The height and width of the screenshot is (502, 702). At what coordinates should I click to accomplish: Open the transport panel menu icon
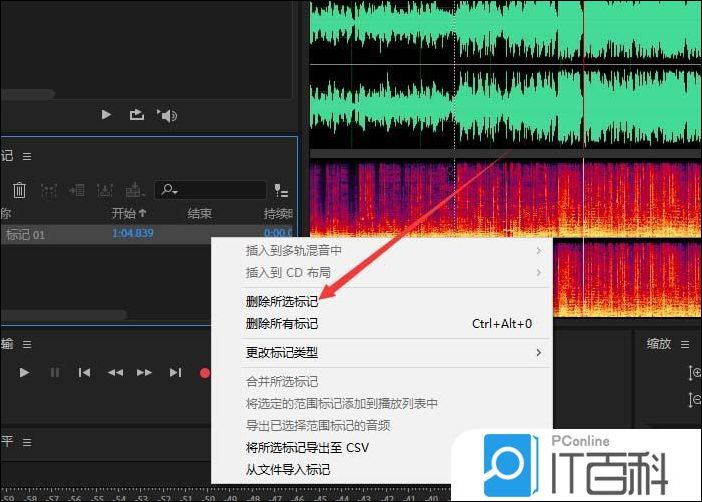pyautogui.click(x=27, y=344)
